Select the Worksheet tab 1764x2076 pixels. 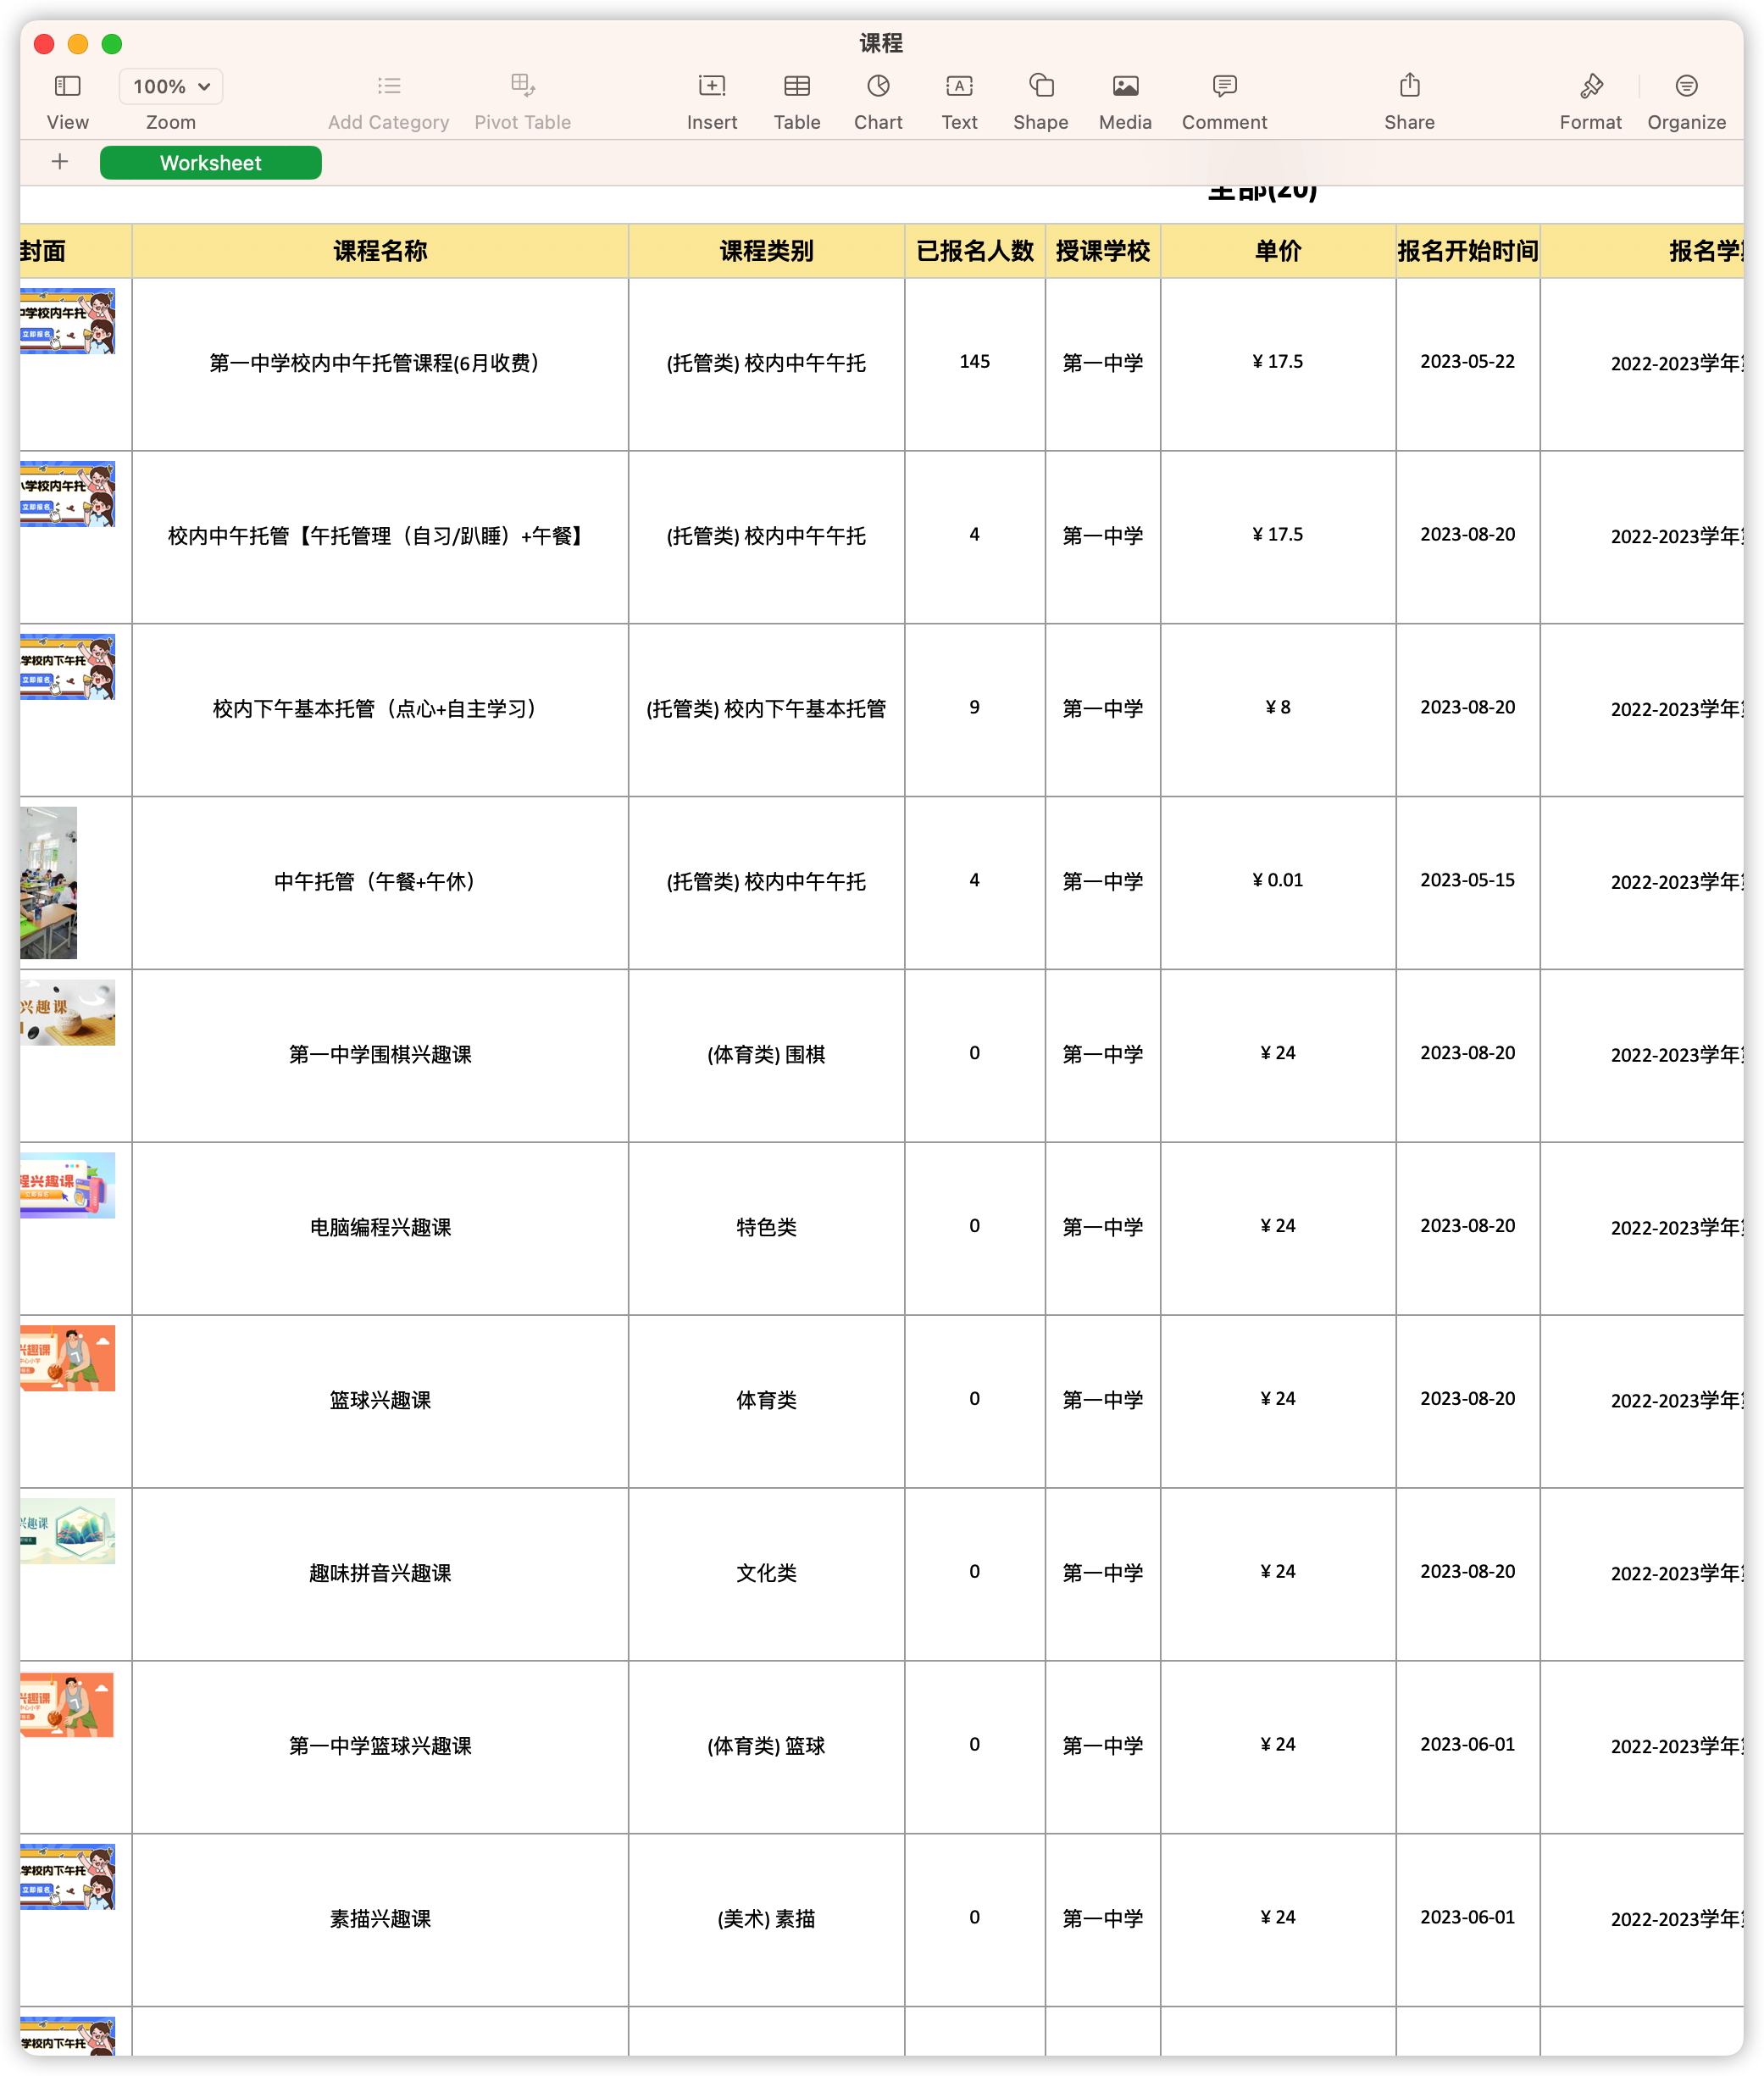click(211, 163)
